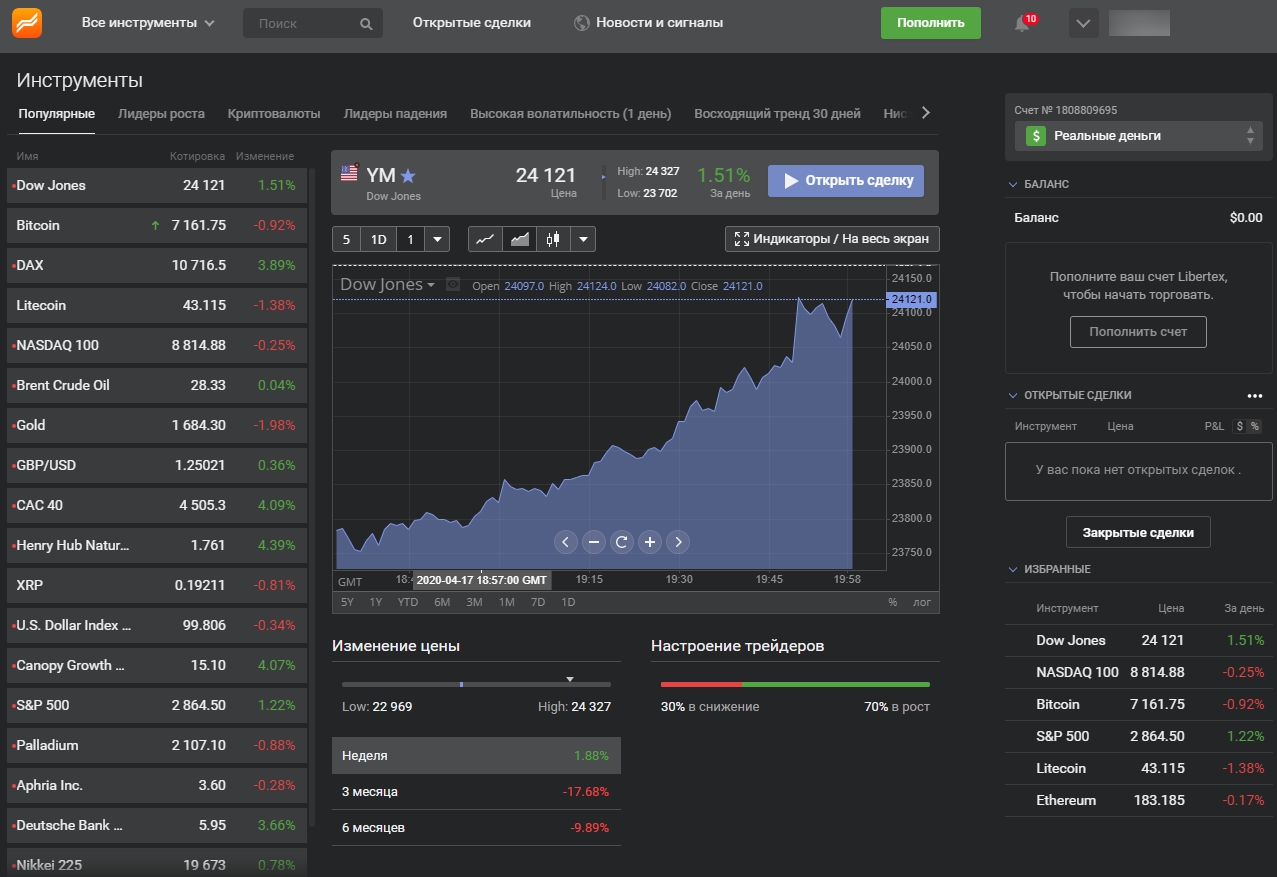1277x877 pixels.
Task: Open the Реальные деньги account selector
Action: coord(1137,135)
